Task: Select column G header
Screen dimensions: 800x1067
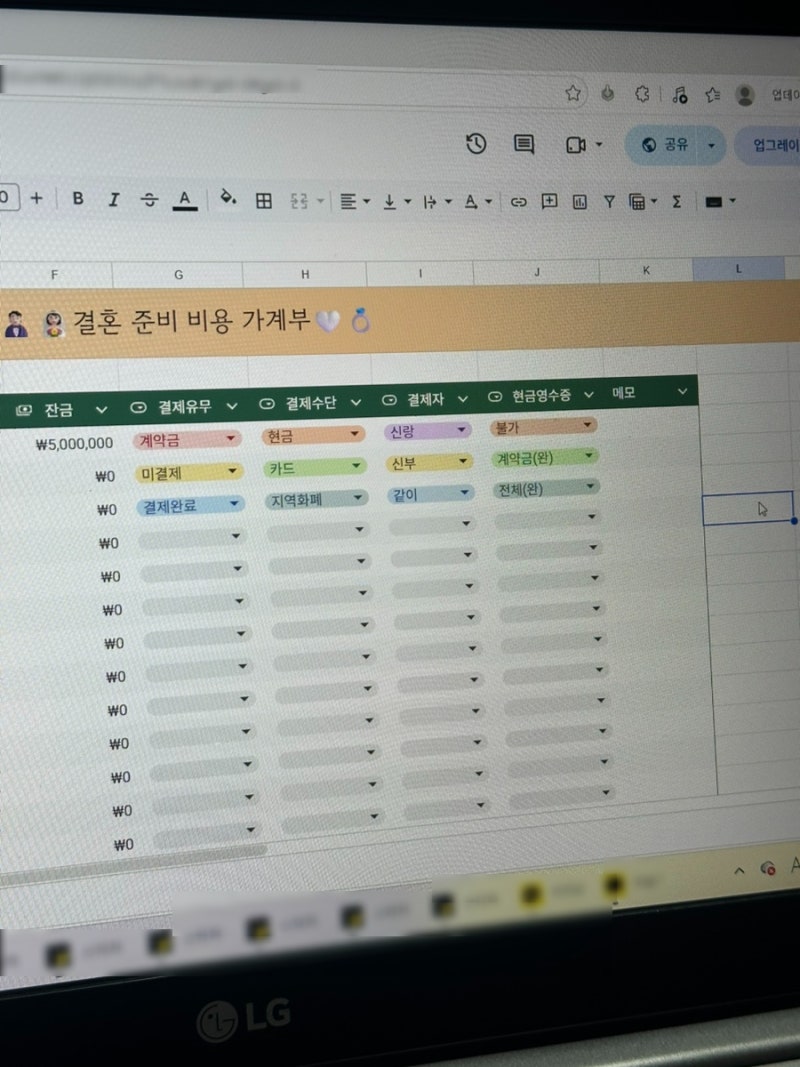Action: pos(178,274)
